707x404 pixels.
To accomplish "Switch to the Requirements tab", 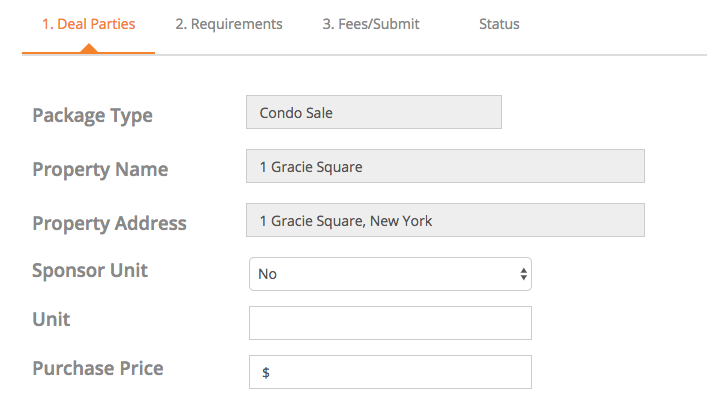I will 229,24.
